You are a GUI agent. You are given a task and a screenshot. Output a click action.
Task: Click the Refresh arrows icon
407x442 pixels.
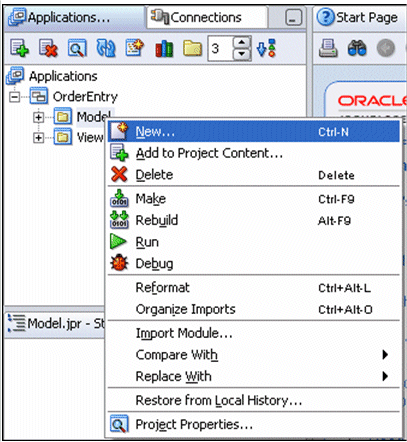coord(106,49)
